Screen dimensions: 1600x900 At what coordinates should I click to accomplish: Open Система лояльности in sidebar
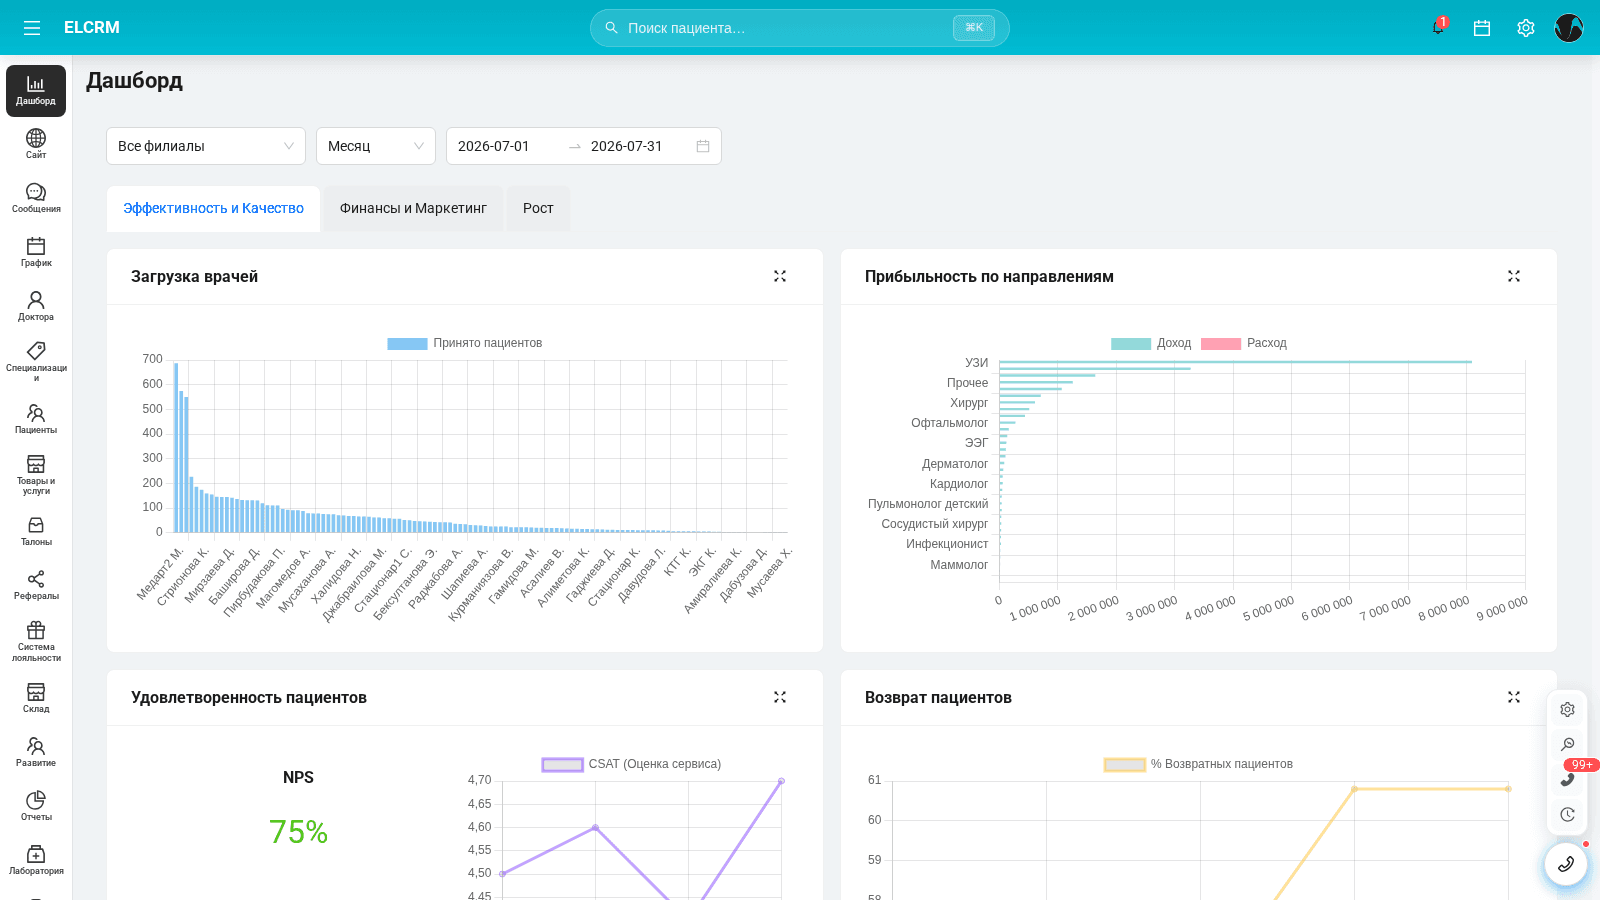[36, 641]
